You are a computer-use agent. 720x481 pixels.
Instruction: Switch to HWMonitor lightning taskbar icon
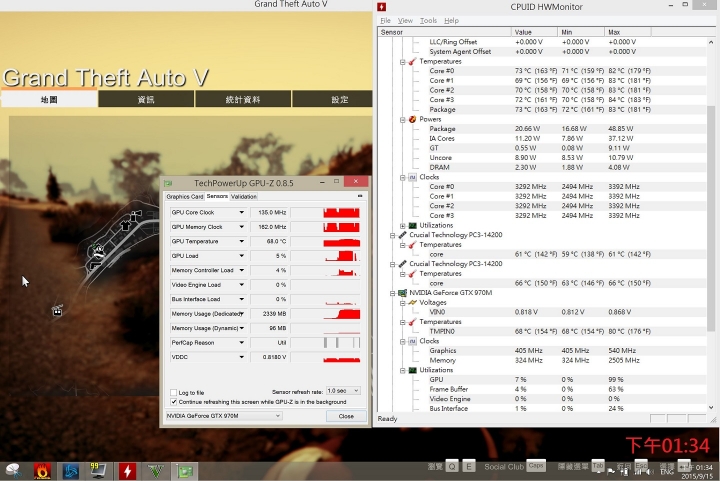127,471
